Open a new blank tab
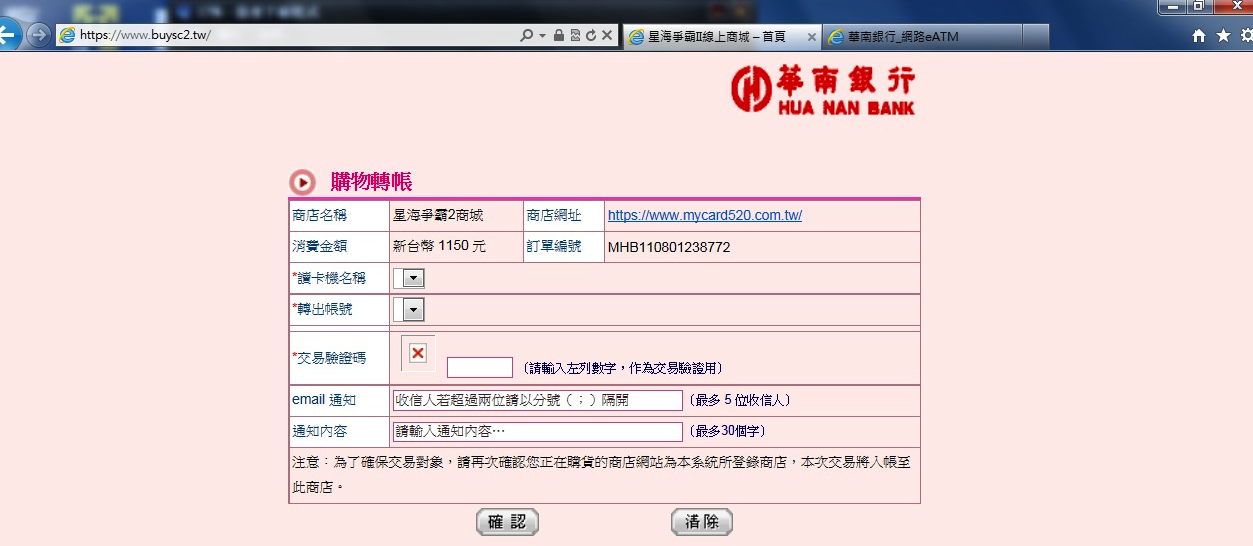Screen dimensions: 1253x546 [1036, 37]
